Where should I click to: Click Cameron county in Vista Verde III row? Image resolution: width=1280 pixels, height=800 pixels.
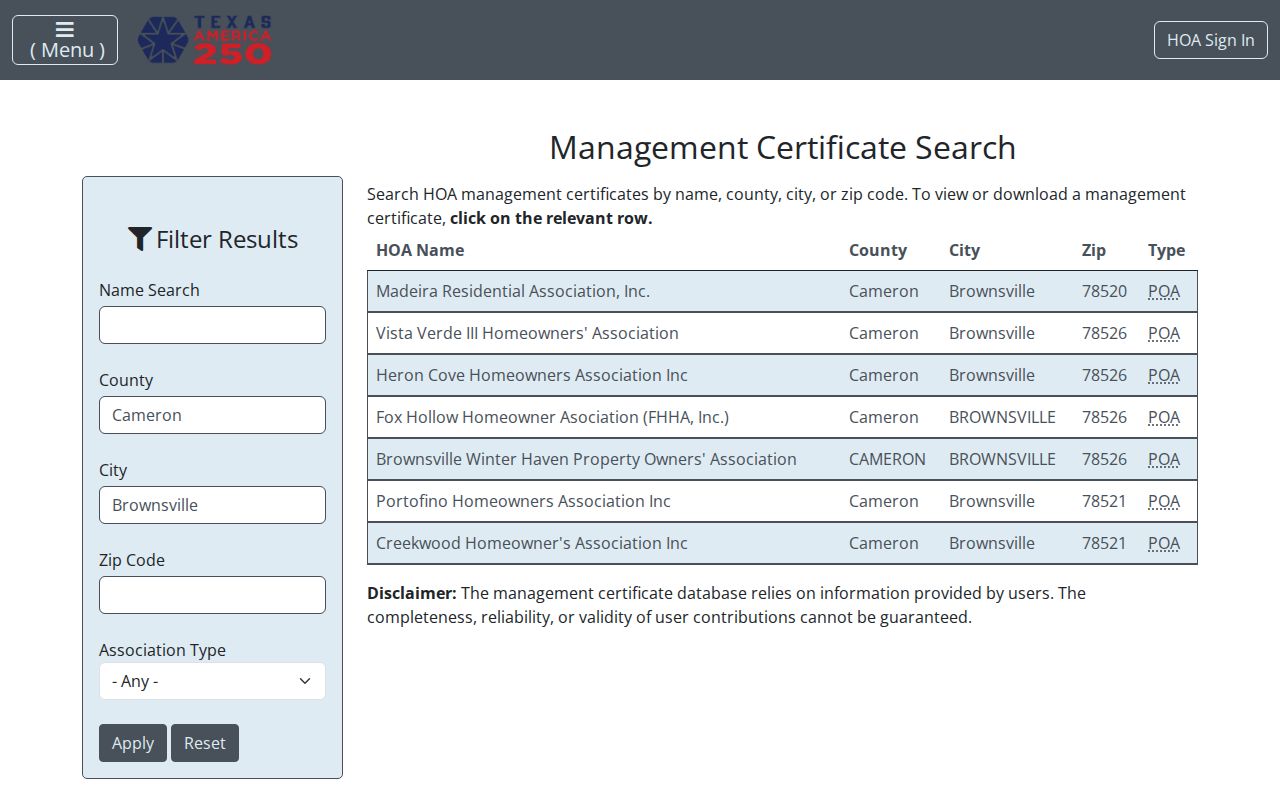coord(883,333)
